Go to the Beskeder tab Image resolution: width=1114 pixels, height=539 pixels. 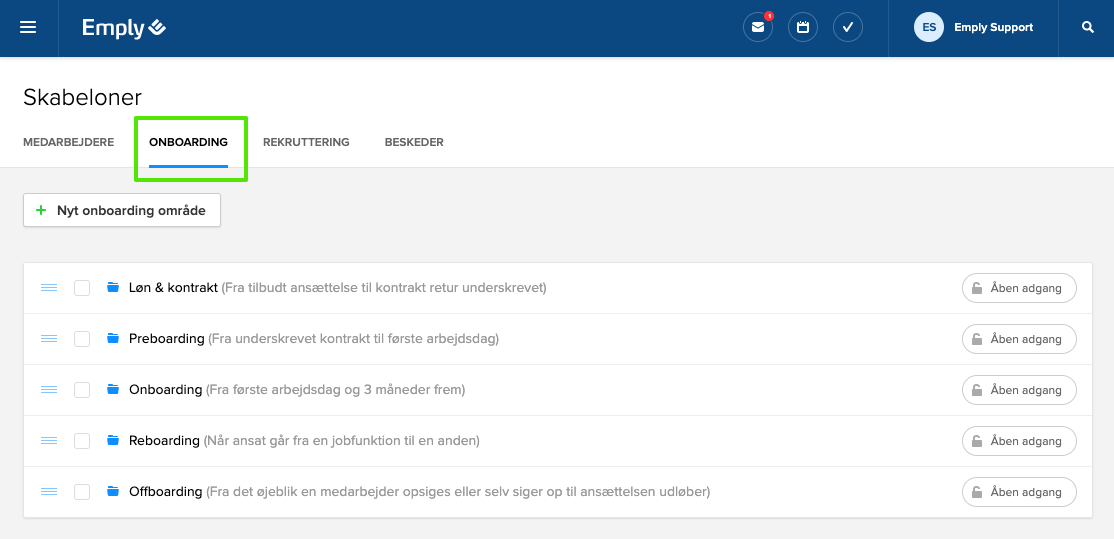pyautogui.click(x=414, y=142)
